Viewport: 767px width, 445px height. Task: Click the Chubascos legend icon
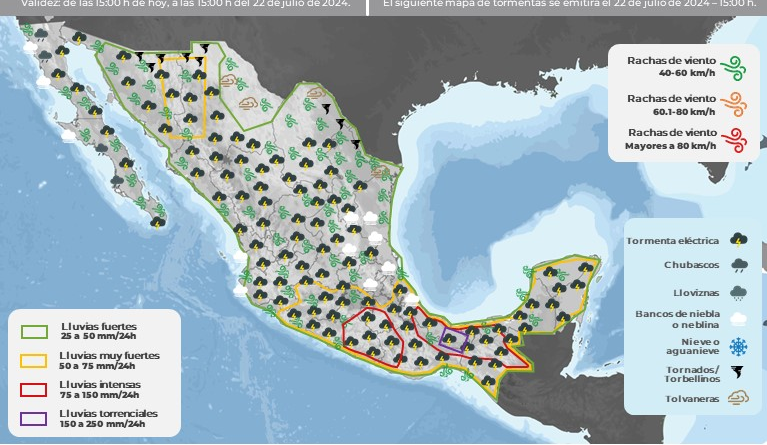[x=738, y=266]
